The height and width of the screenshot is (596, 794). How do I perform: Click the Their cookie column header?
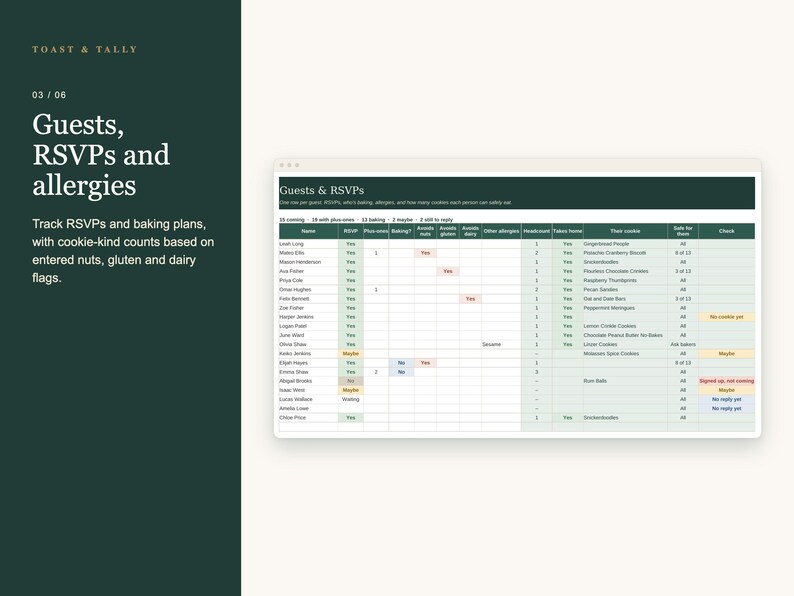coord(625,231)
